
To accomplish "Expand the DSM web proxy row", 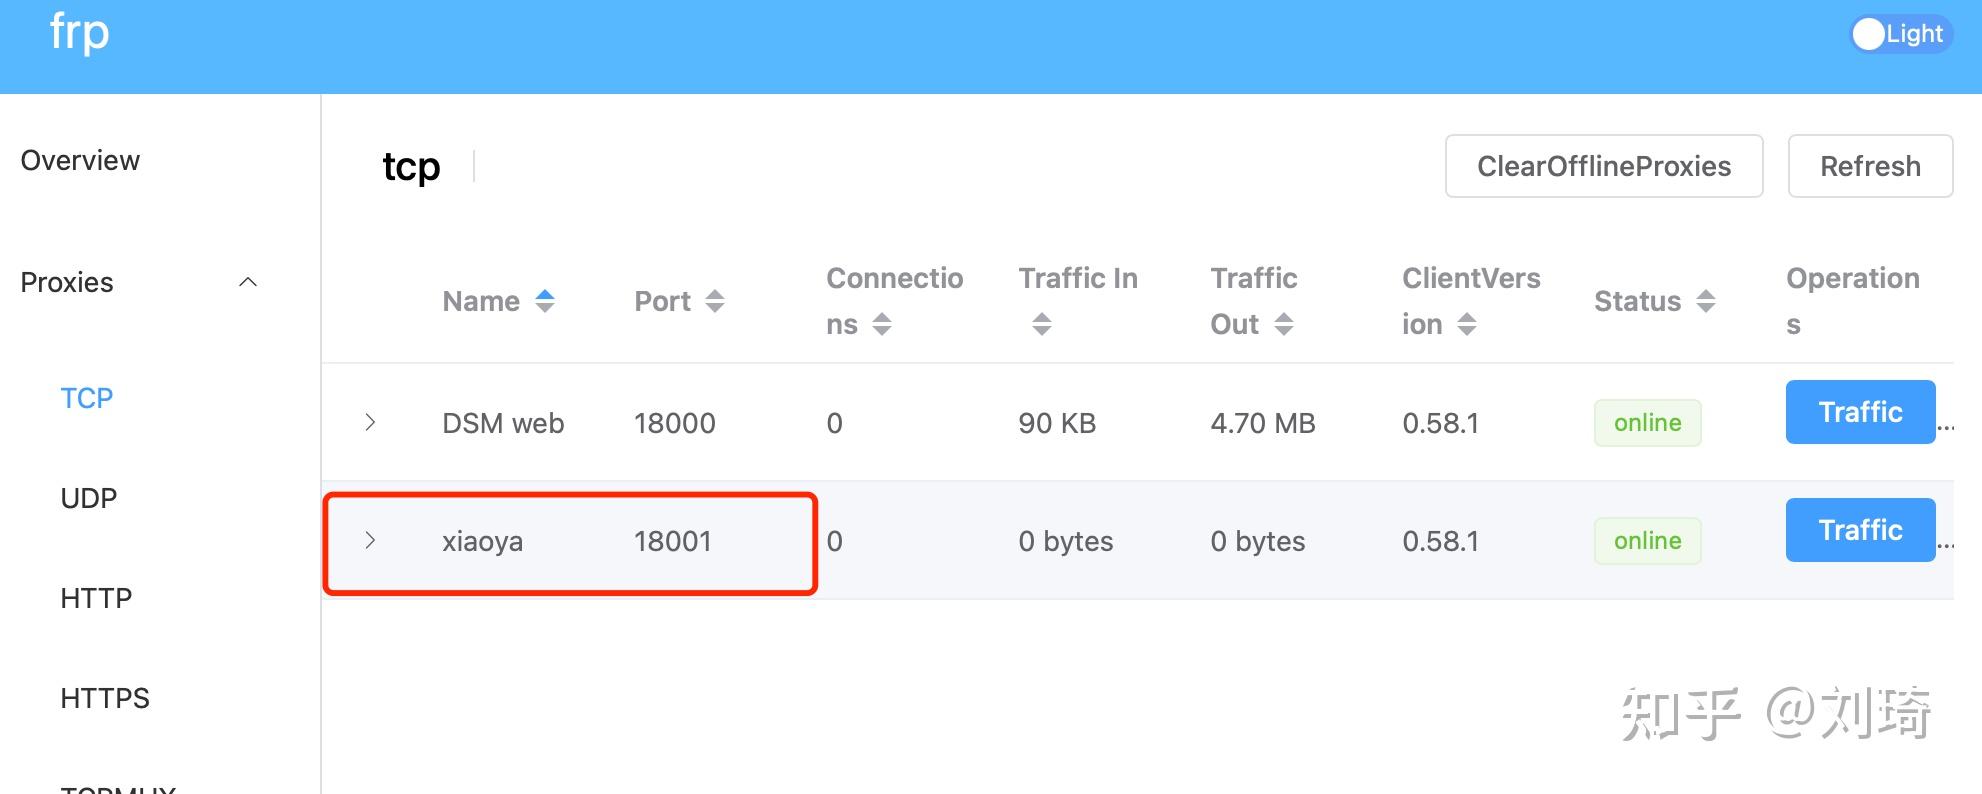I will pos(370,422).
